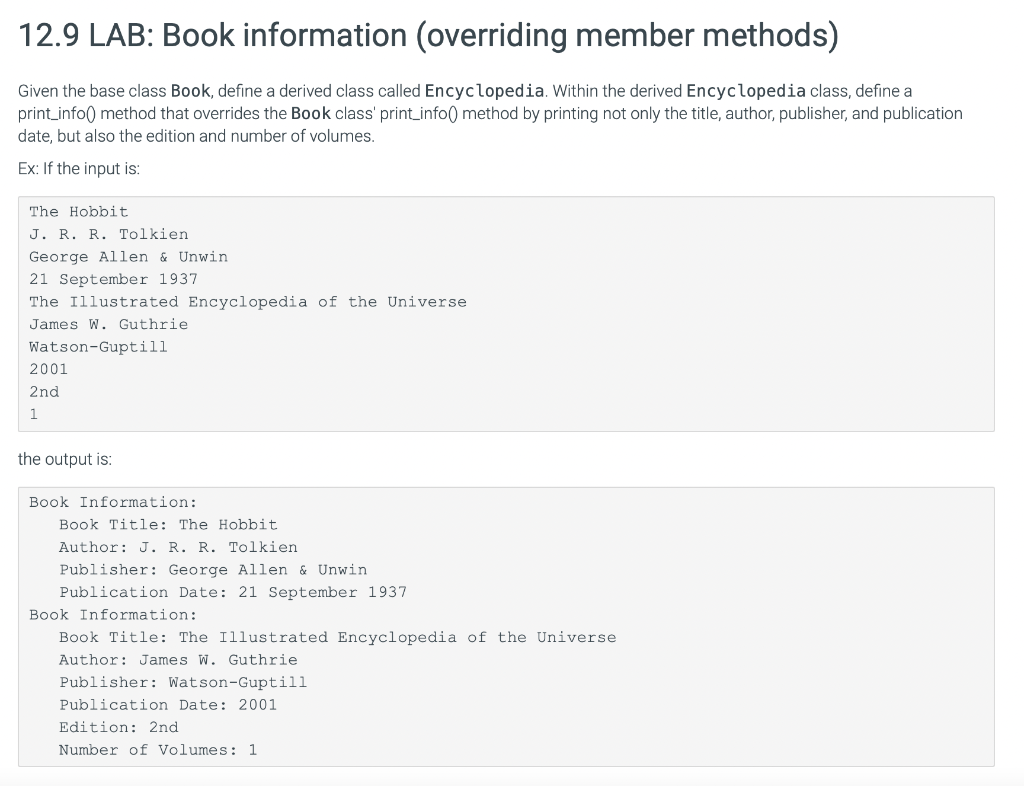Click output 'Publisher: George Allen & Unwin'
Viewport: 1024px width, 786px height.
coord(213,570)
